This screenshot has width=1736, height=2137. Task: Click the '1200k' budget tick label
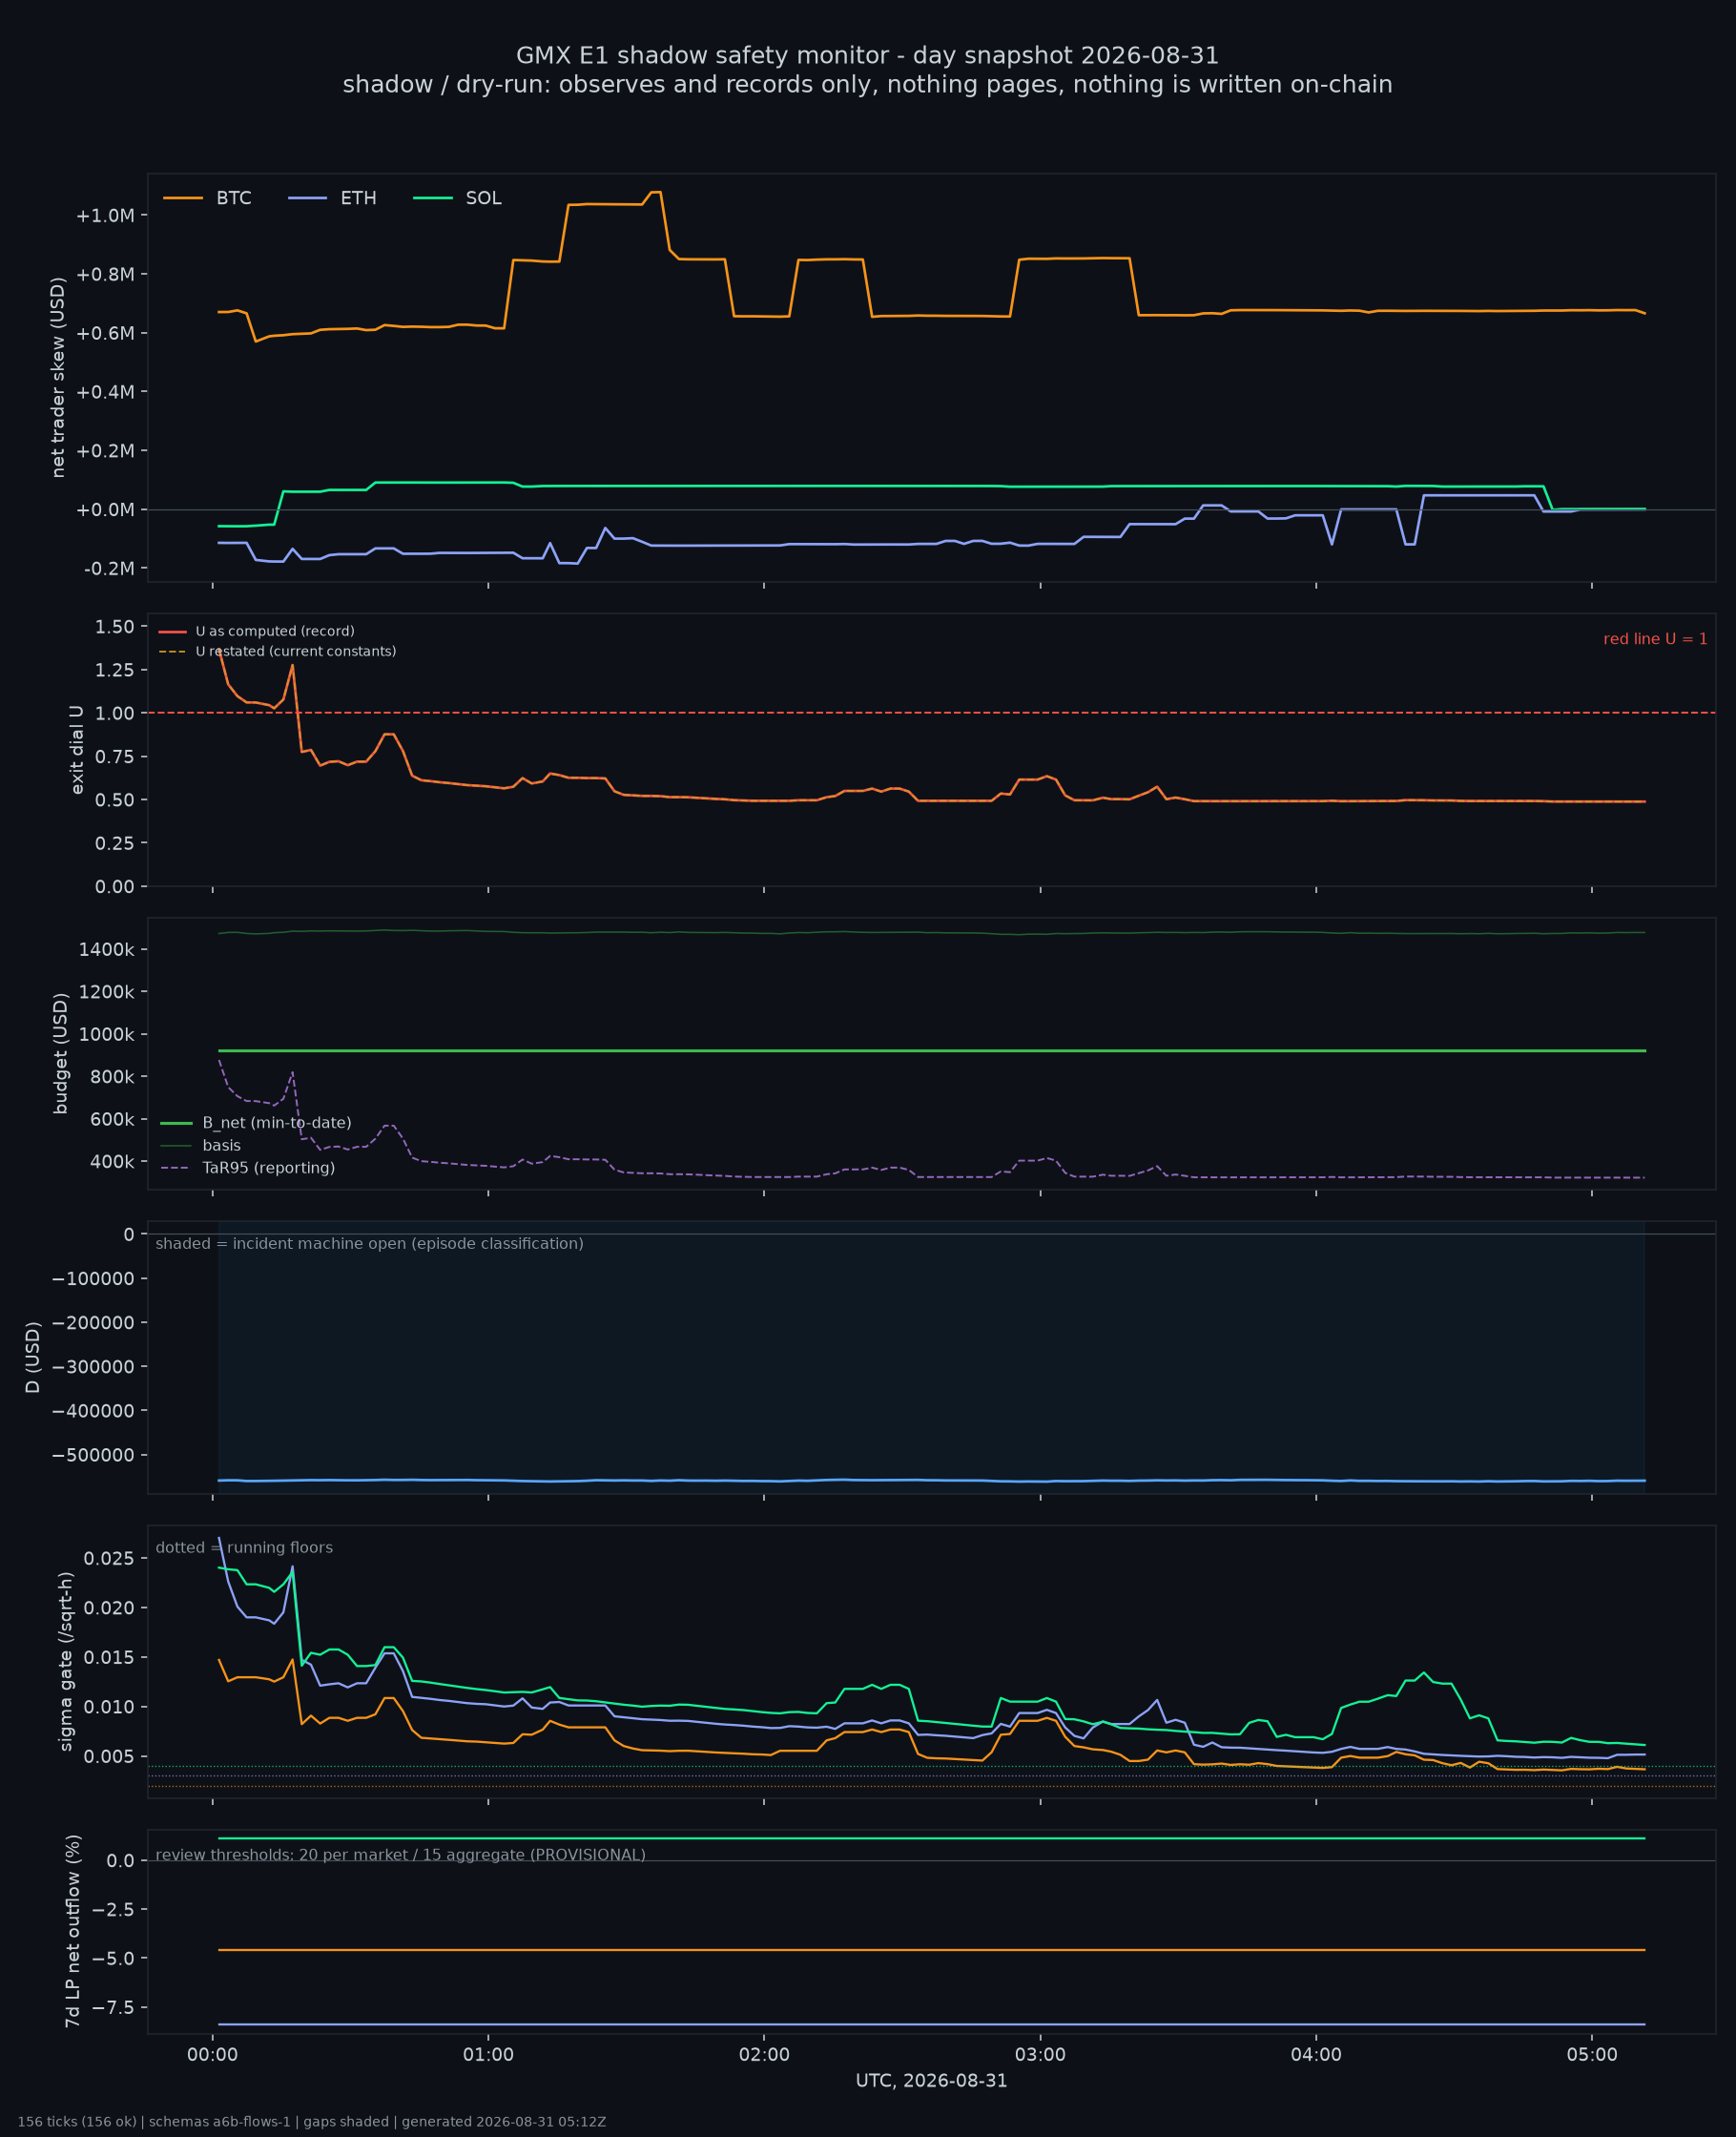[x=107, y=992]
